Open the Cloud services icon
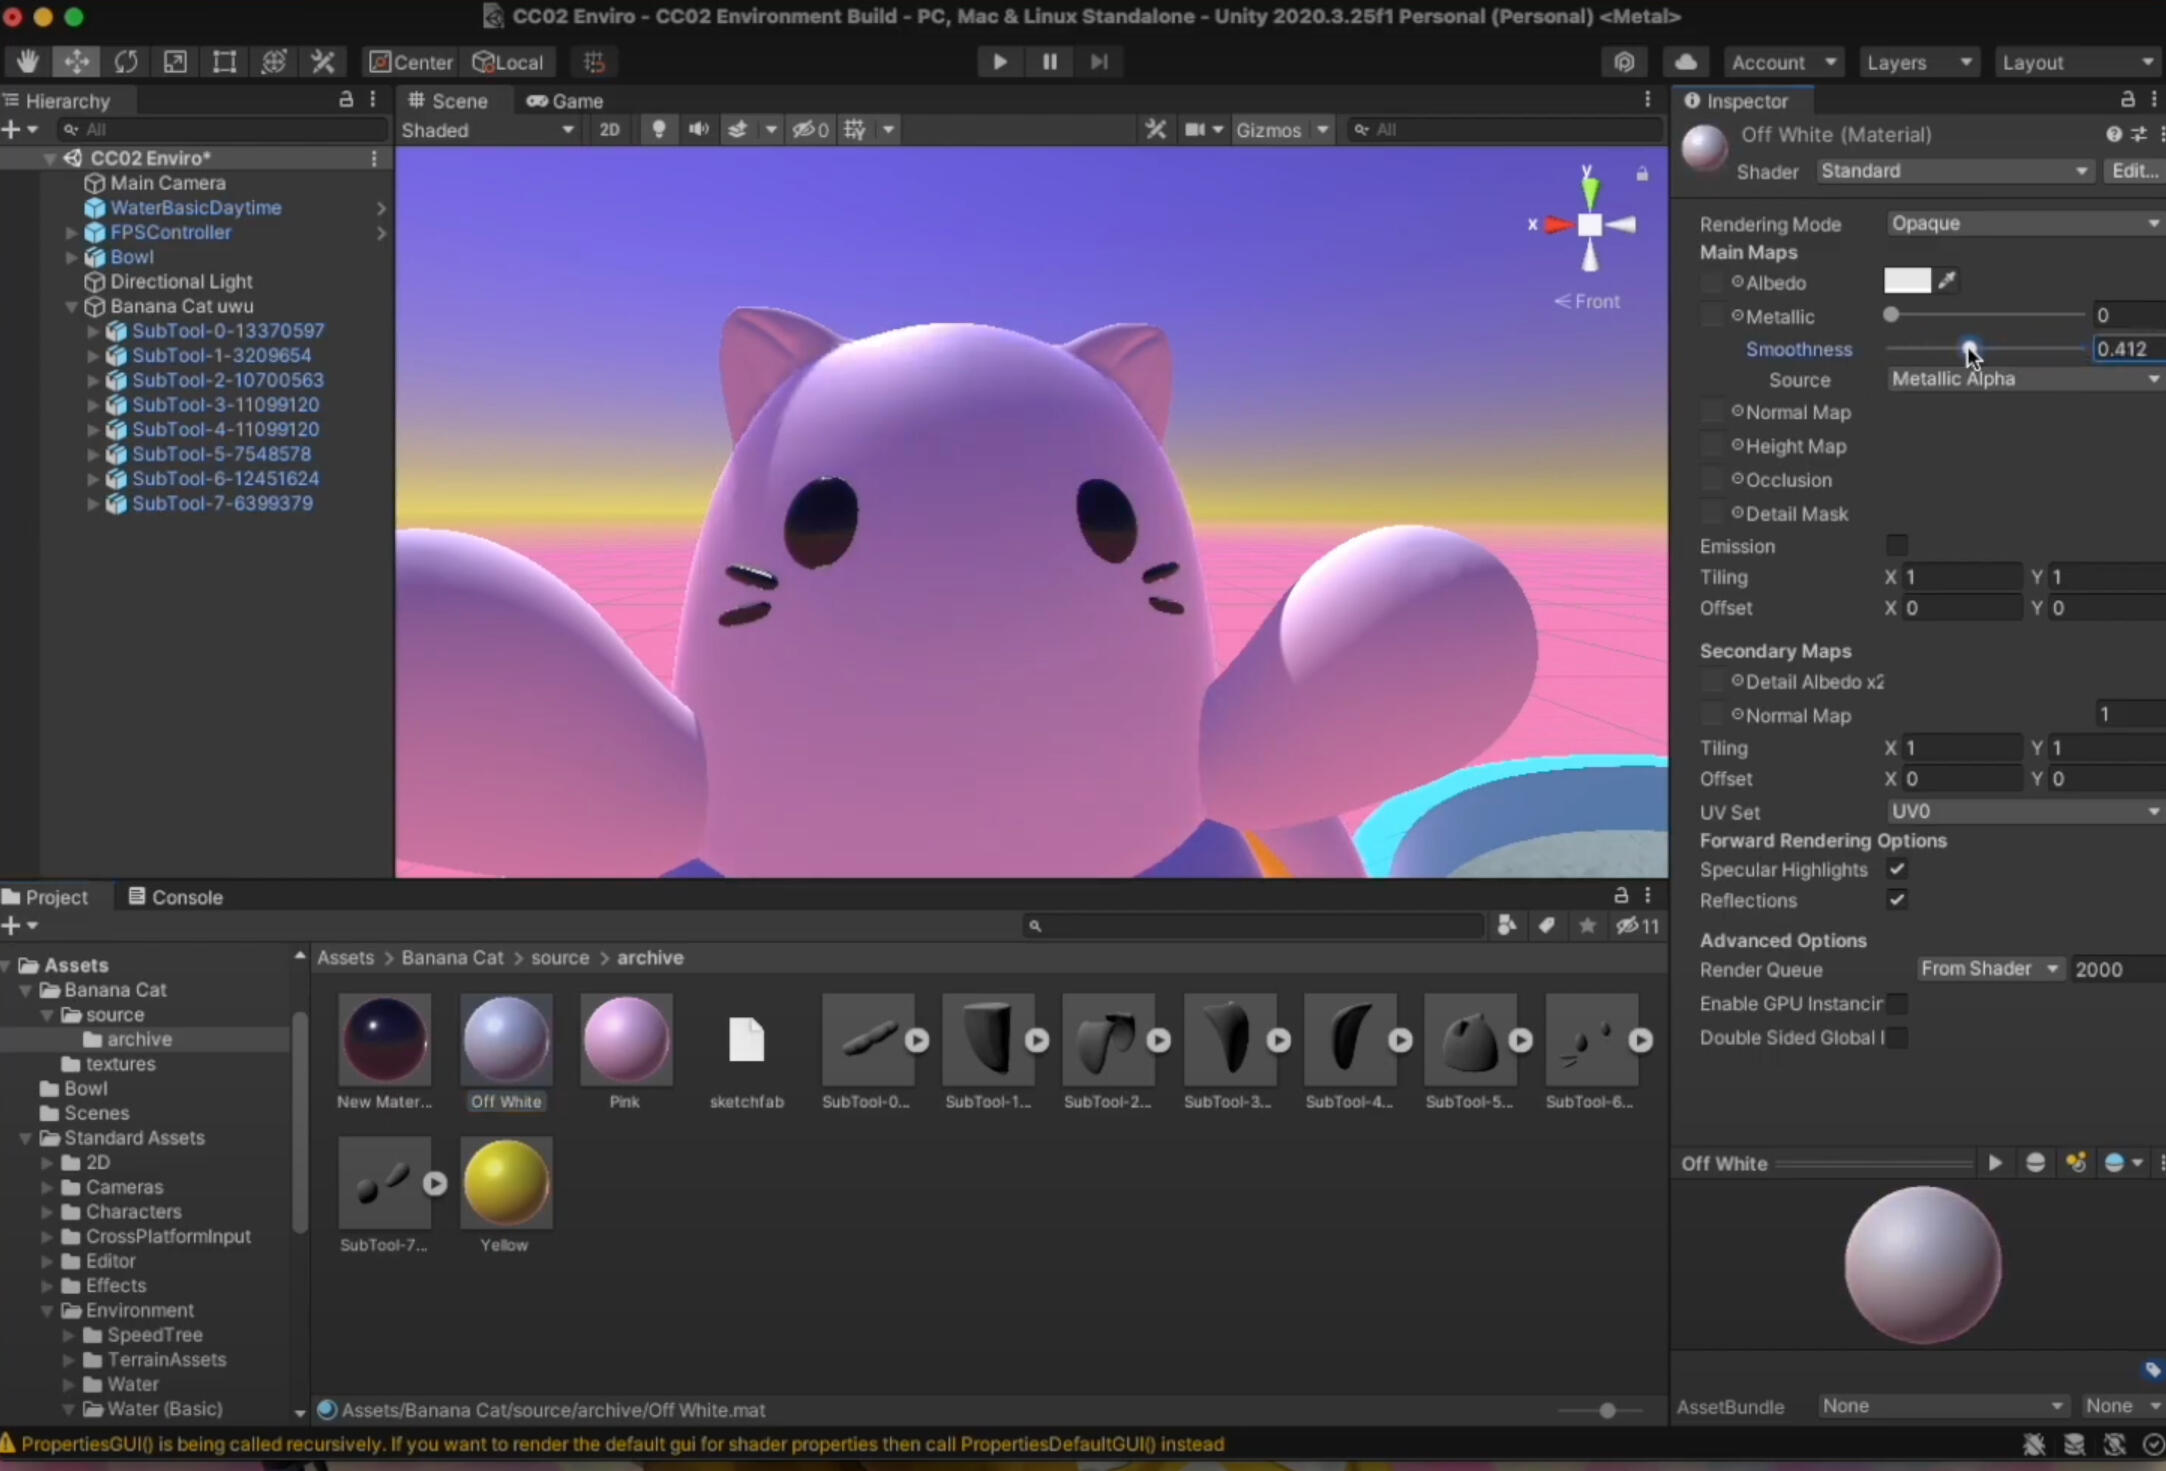This screenshot has height=1471, width=2166. tap(1686, 62)
